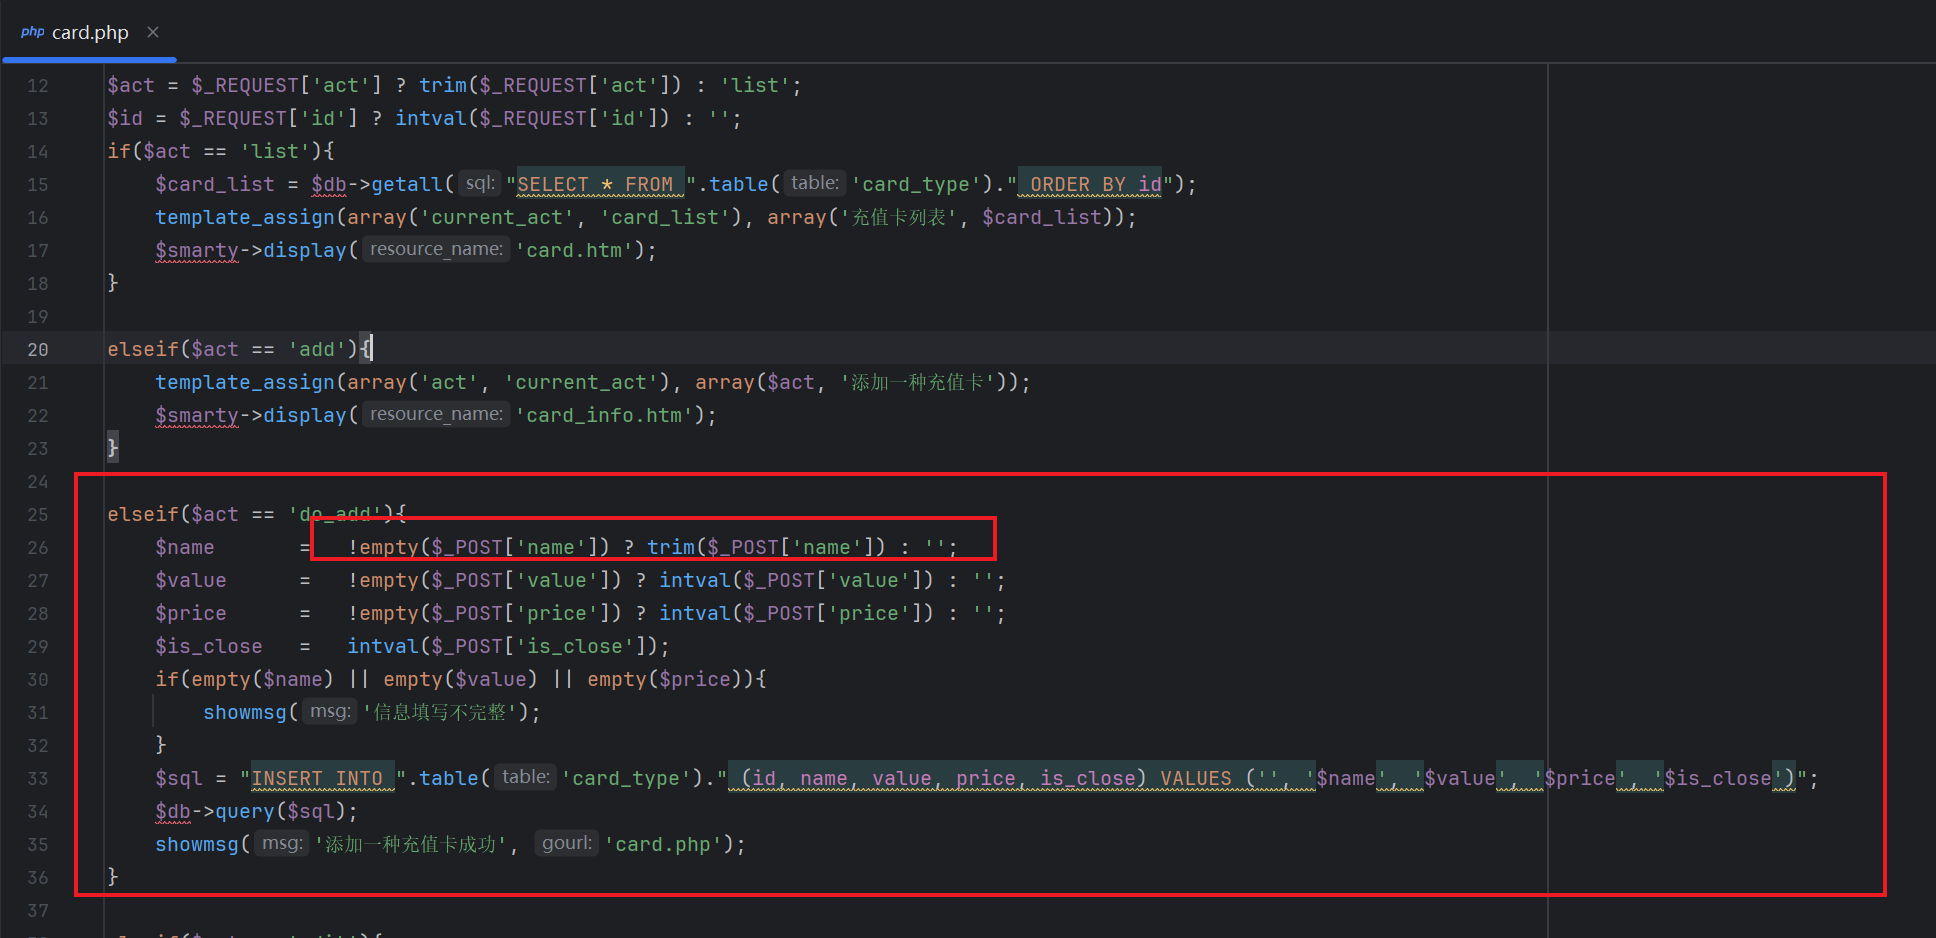This screenshot has width=1936, height=938.
Task: Click the ORDER BY id string
Action: (1090, 185)
